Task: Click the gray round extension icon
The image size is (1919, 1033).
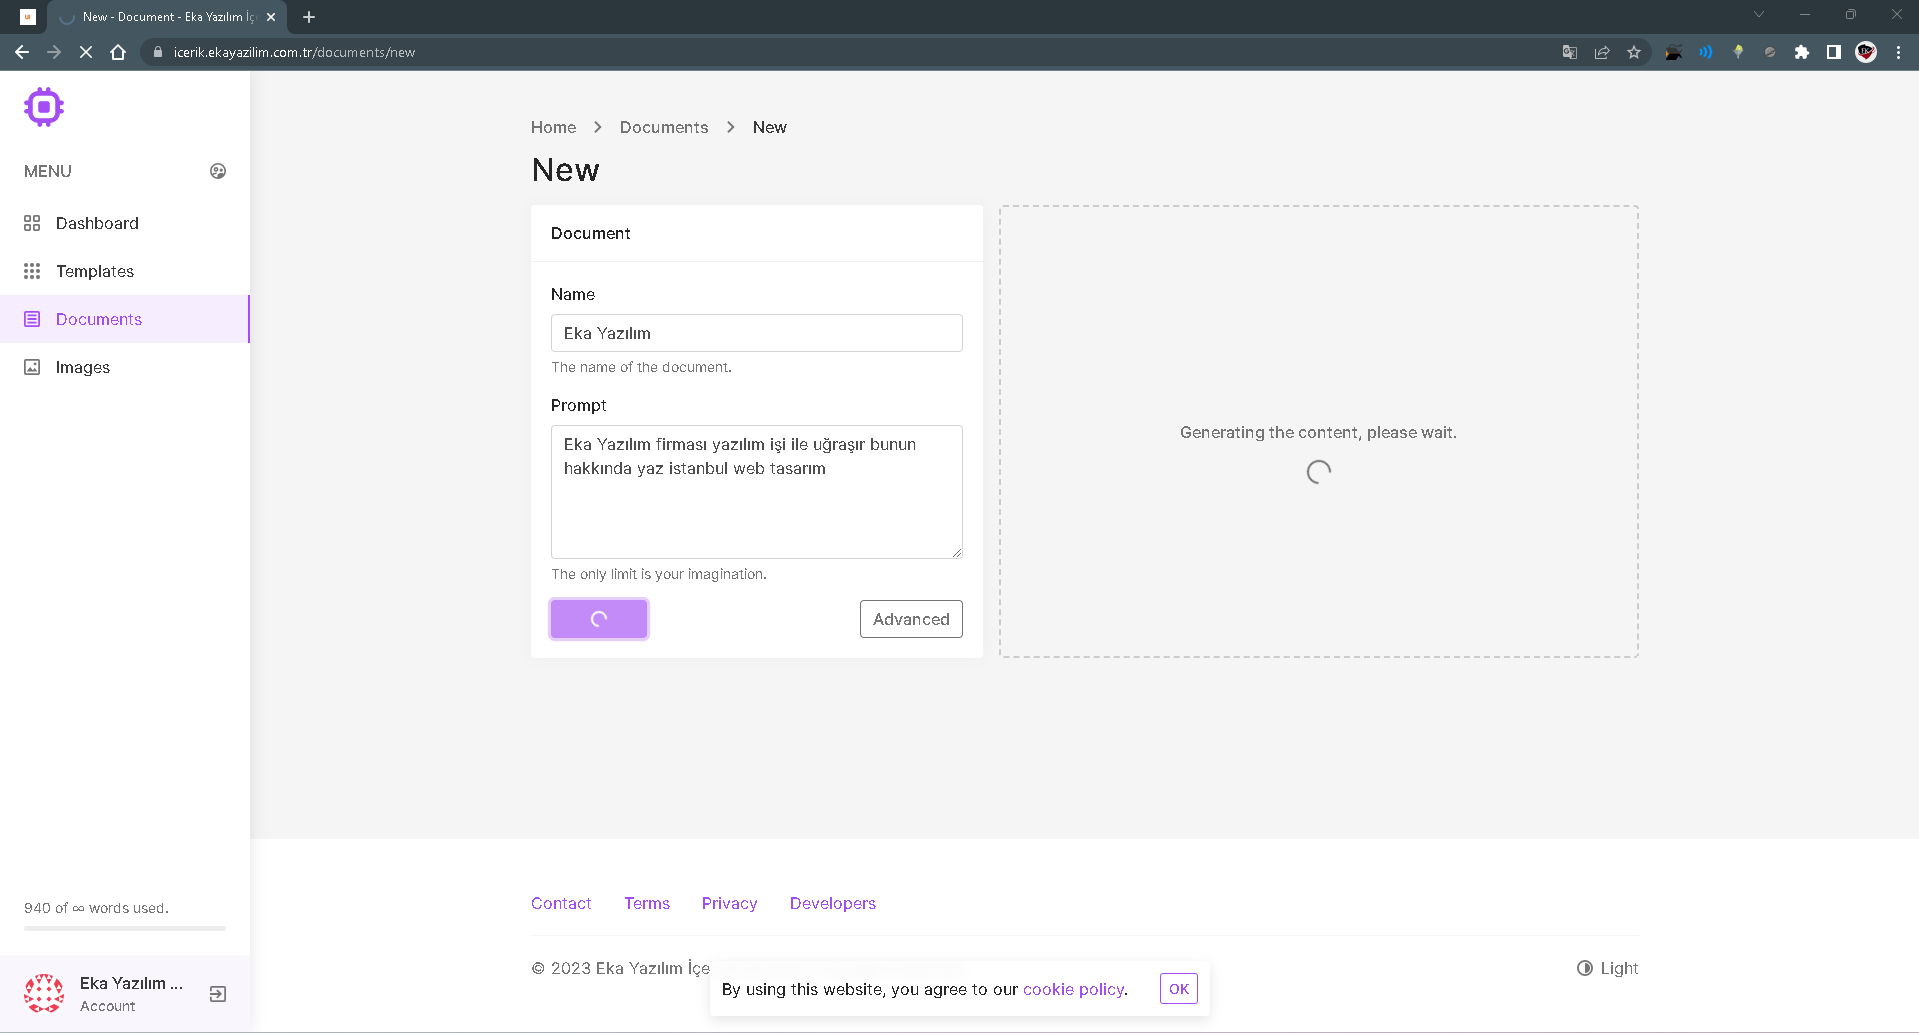Action: click(1770, 52)
